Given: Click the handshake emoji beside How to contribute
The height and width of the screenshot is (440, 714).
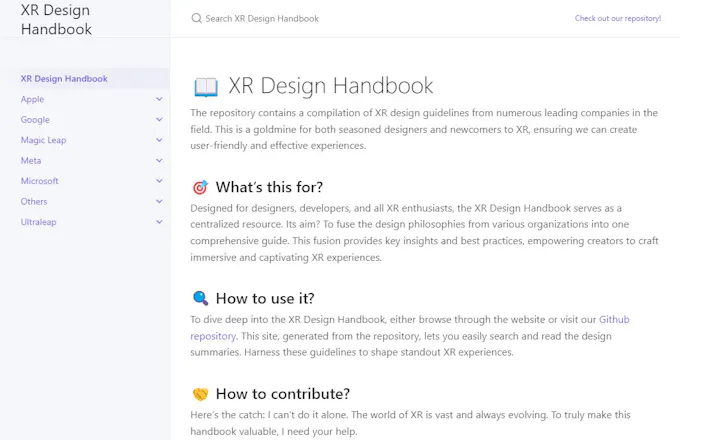Looking at the screenshot, I should (200, 394).
